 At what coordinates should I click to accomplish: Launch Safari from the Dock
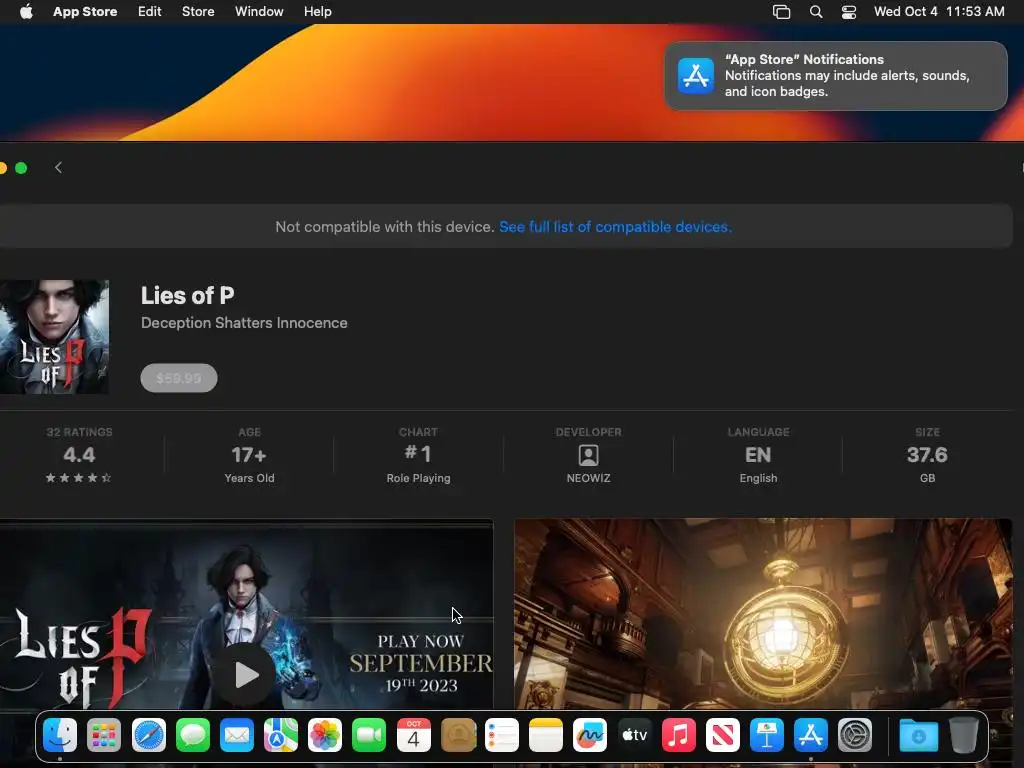(x=148, y=735)
